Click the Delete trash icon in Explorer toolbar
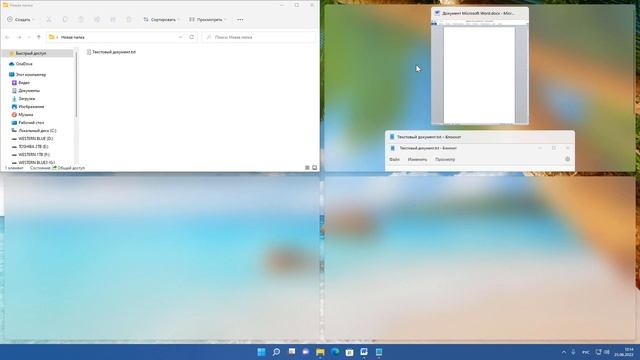The height and width of the screenshot is (360, 640). tap(129, 20)
